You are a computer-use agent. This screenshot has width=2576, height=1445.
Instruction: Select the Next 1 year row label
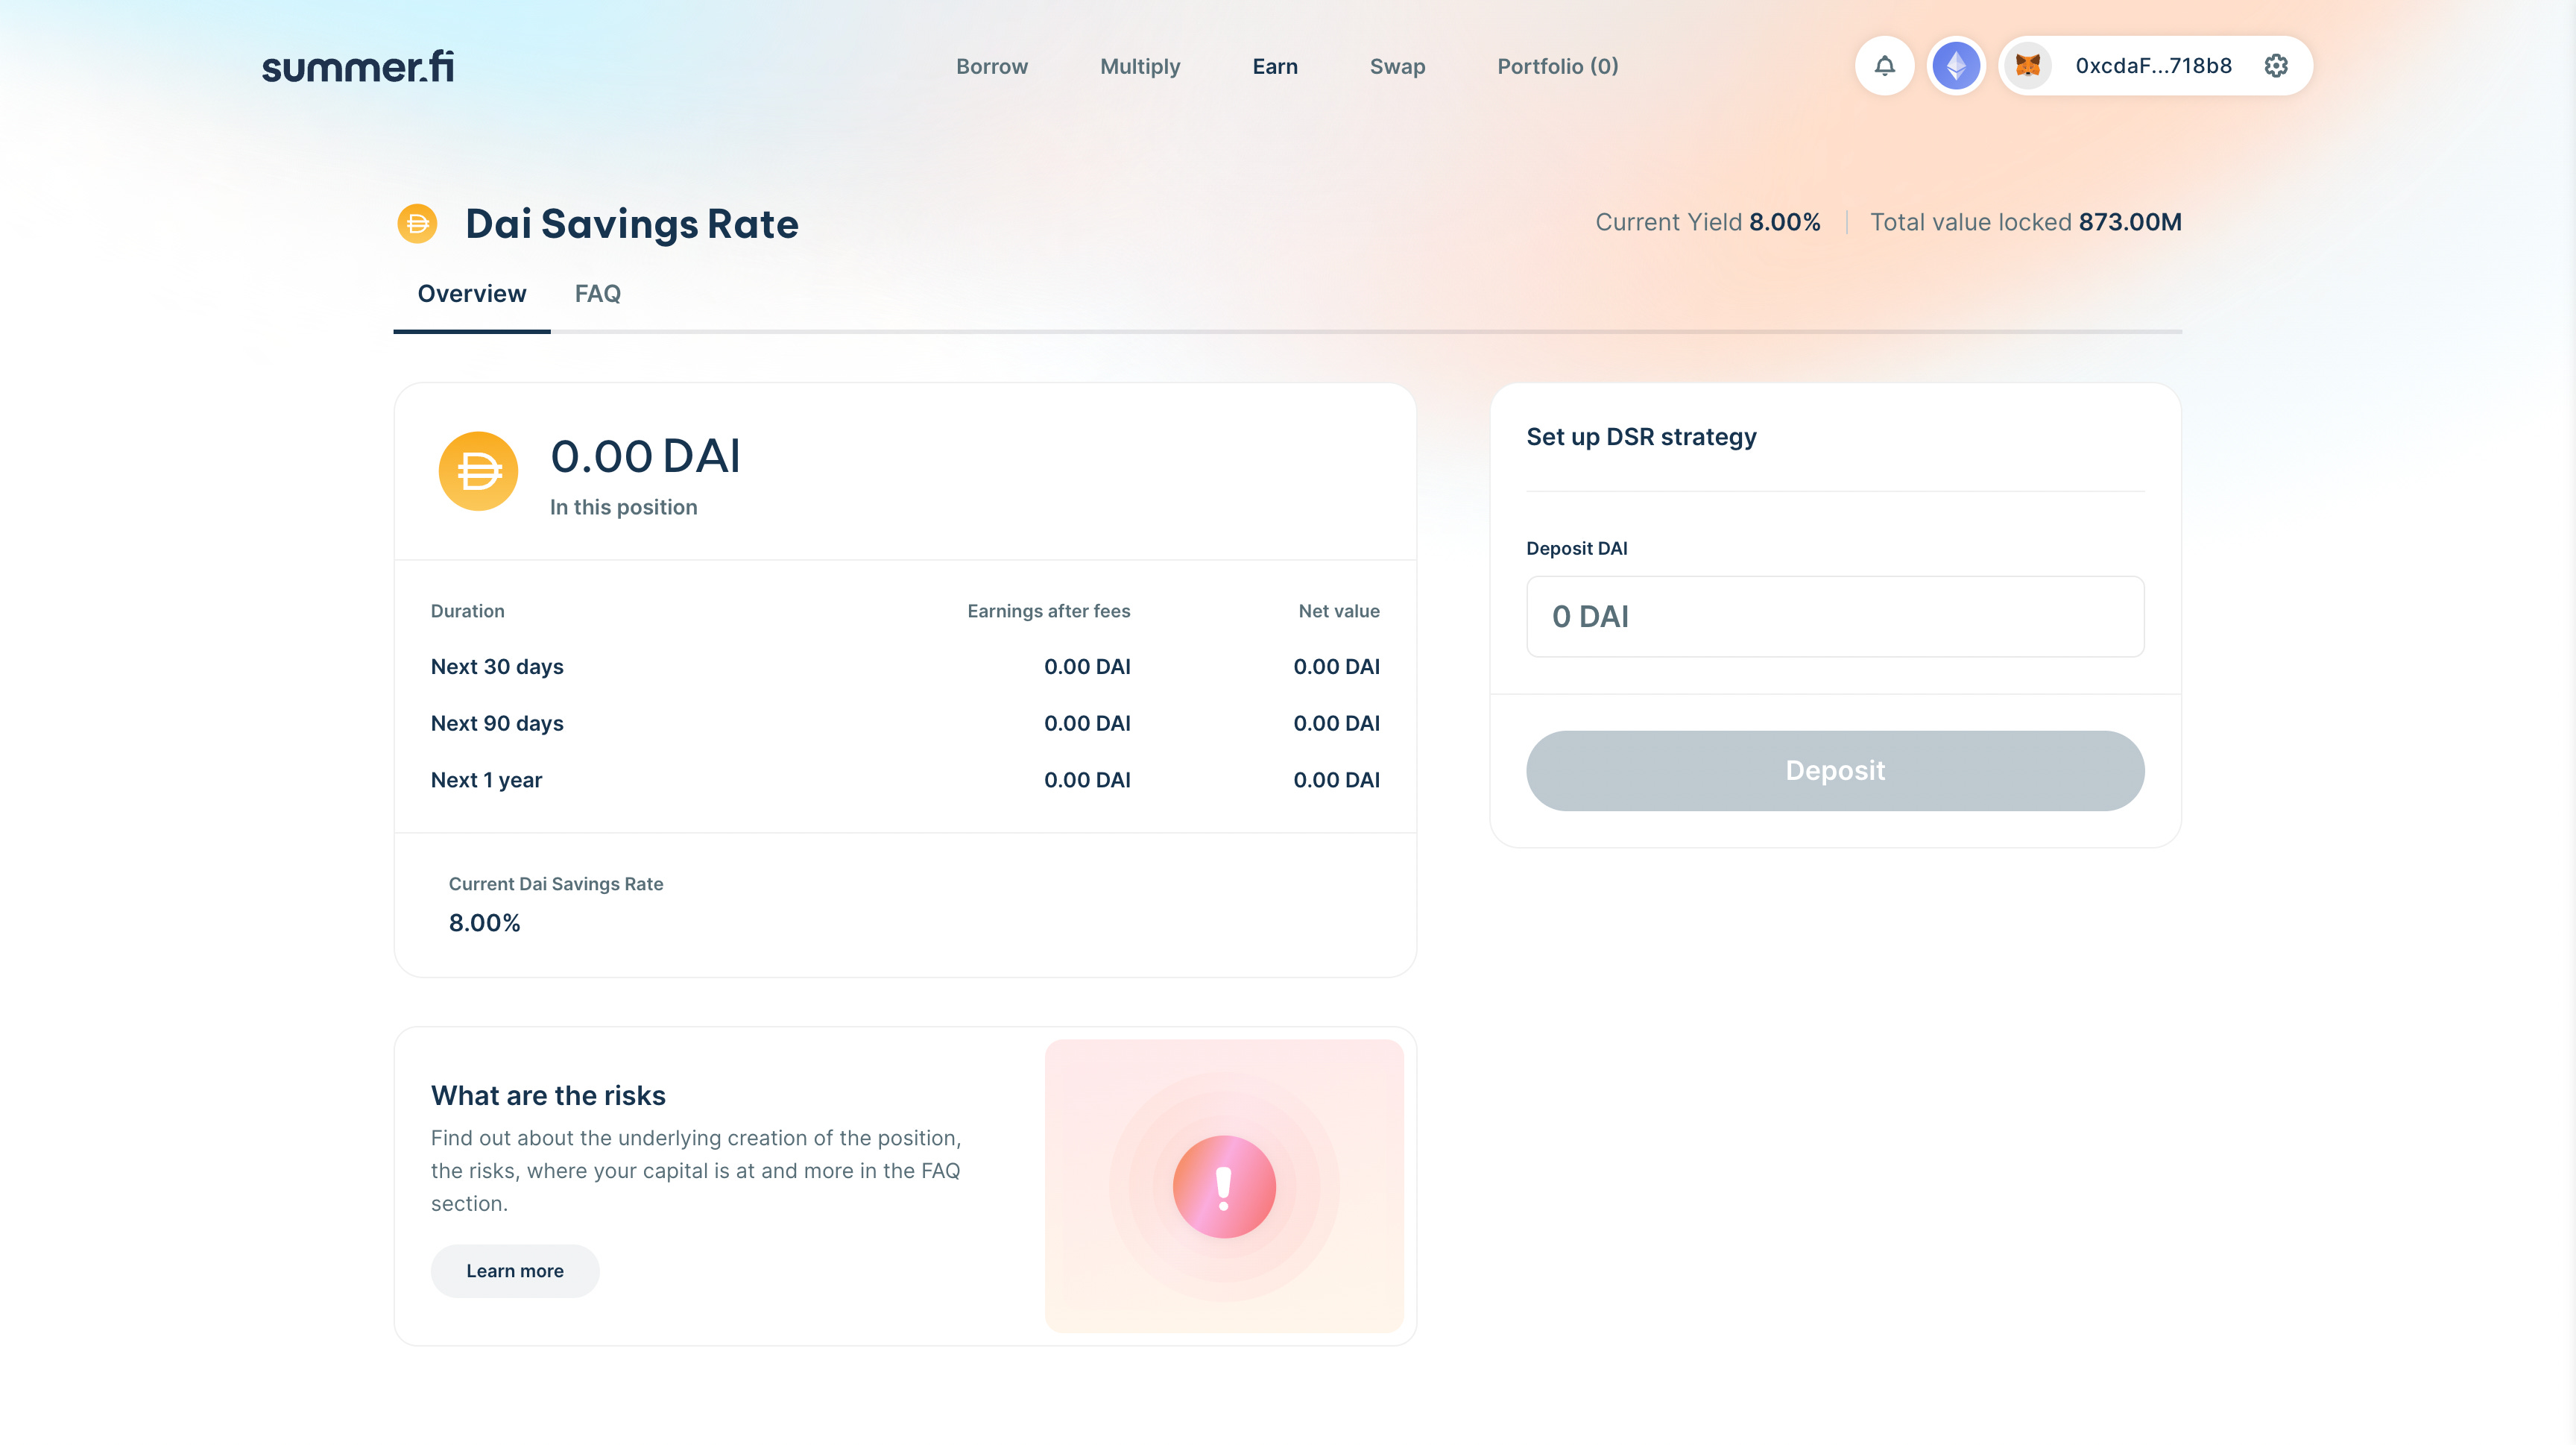[486, 780]
